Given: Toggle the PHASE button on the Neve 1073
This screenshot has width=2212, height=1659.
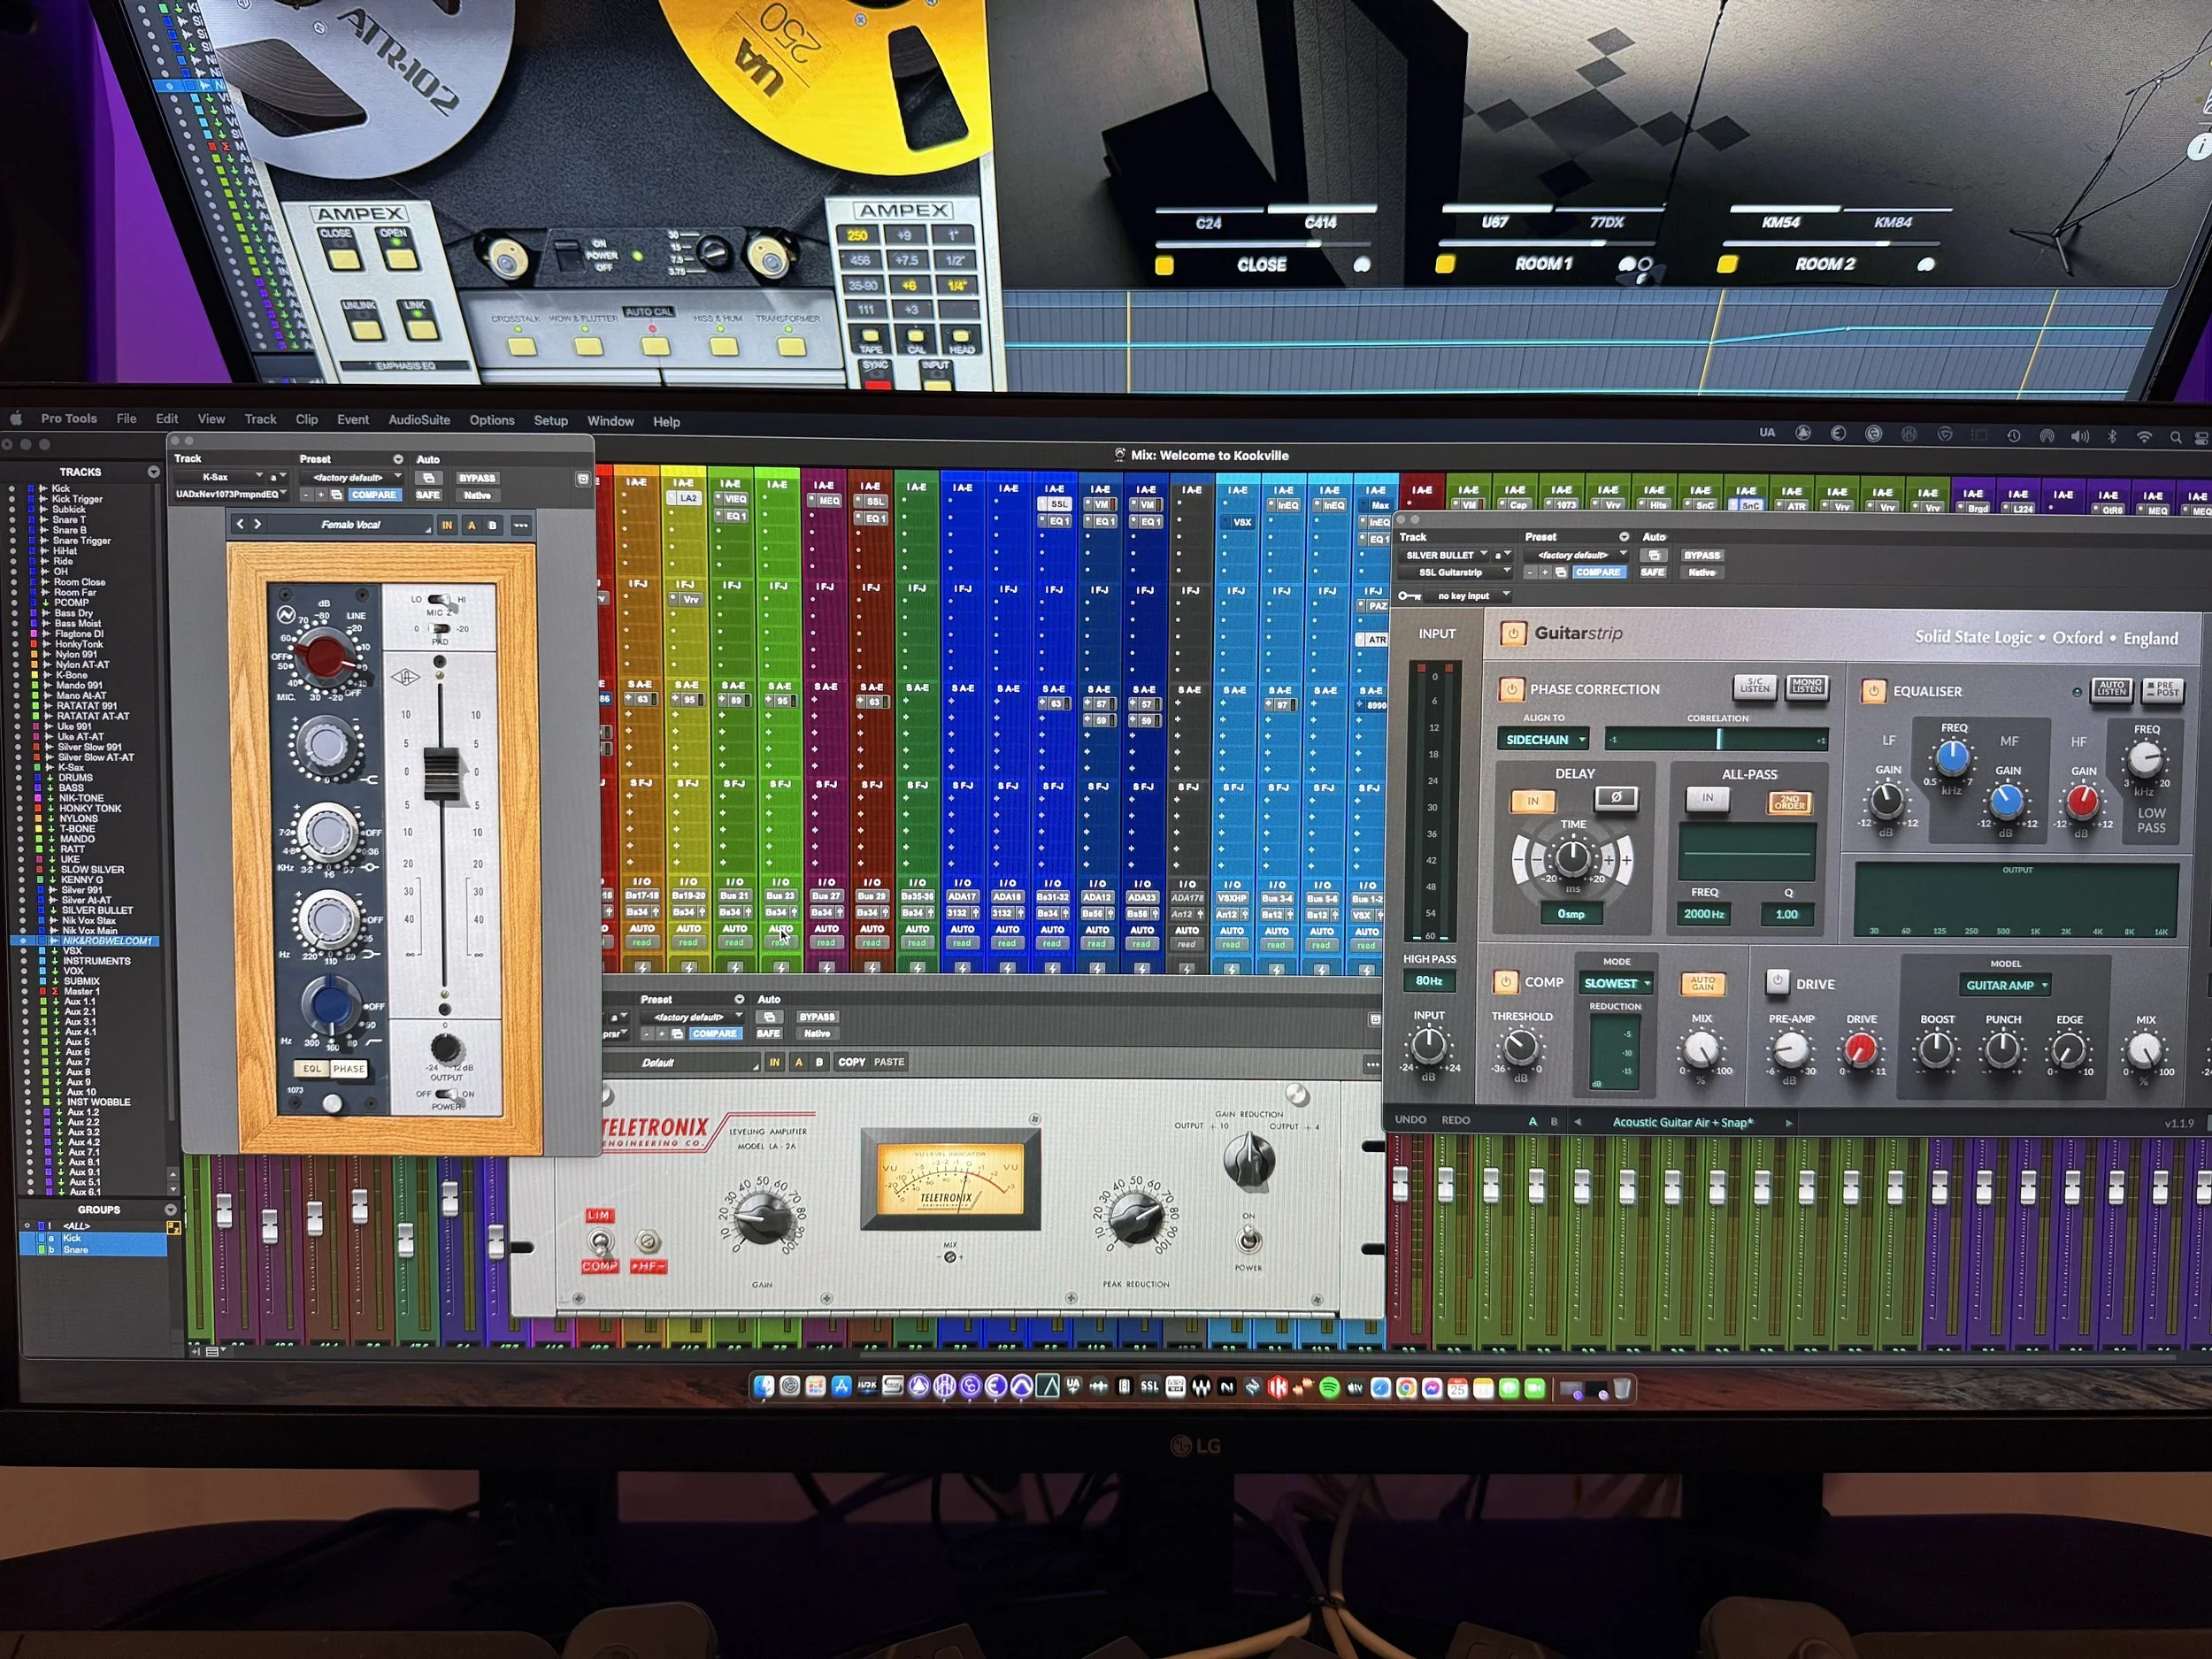Looking at the screenshot, I should click(349, 1068).
